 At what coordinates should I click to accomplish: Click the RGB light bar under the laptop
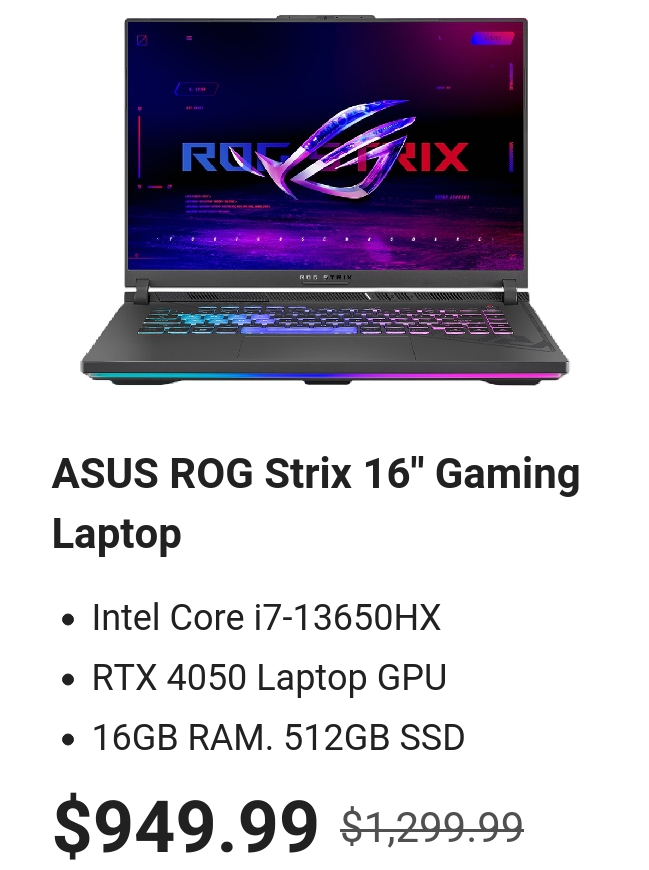[325, 377]
